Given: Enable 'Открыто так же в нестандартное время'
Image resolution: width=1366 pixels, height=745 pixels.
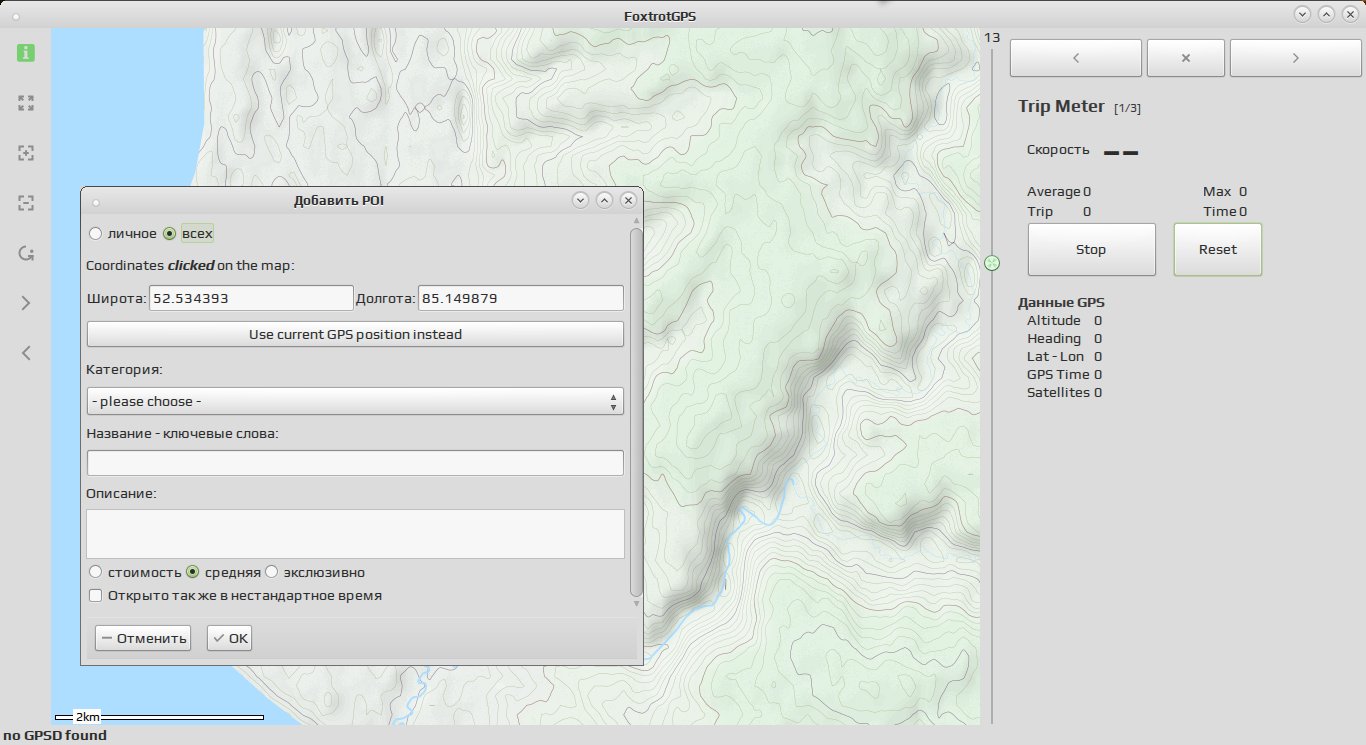Looking at the screenshot, I should (96, 596).
